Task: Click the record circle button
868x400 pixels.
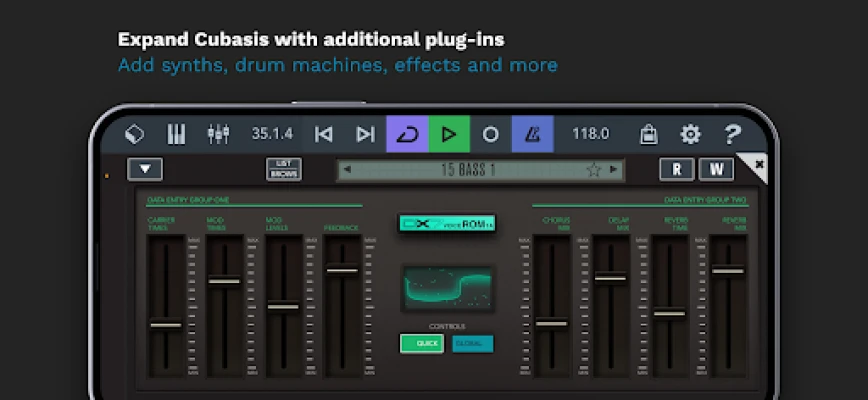Action: pos(490,134)
